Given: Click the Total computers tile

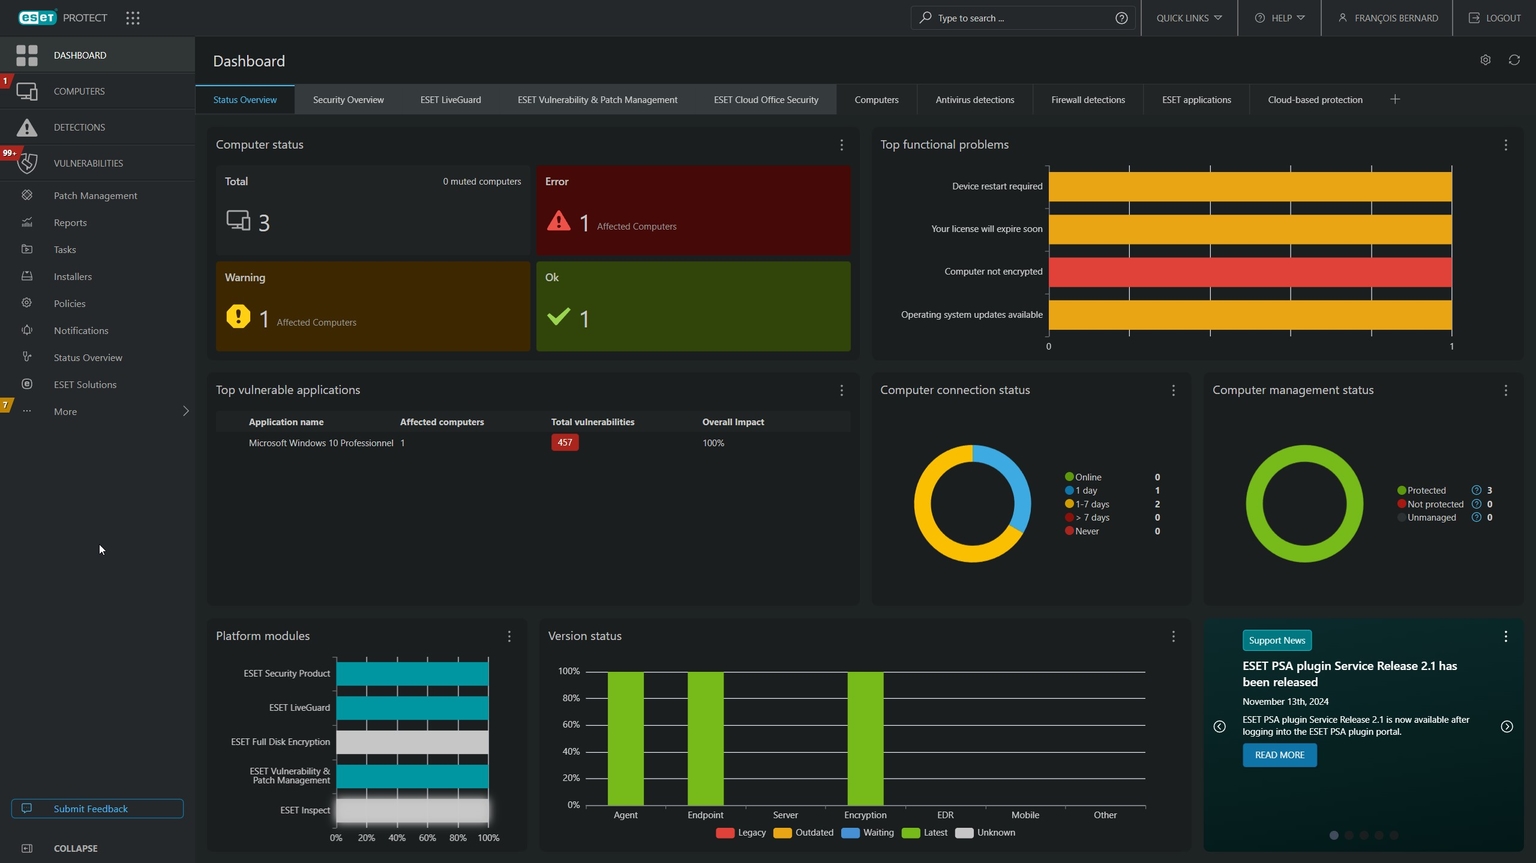Looking at the screenshot, I should tap(373, 210).
